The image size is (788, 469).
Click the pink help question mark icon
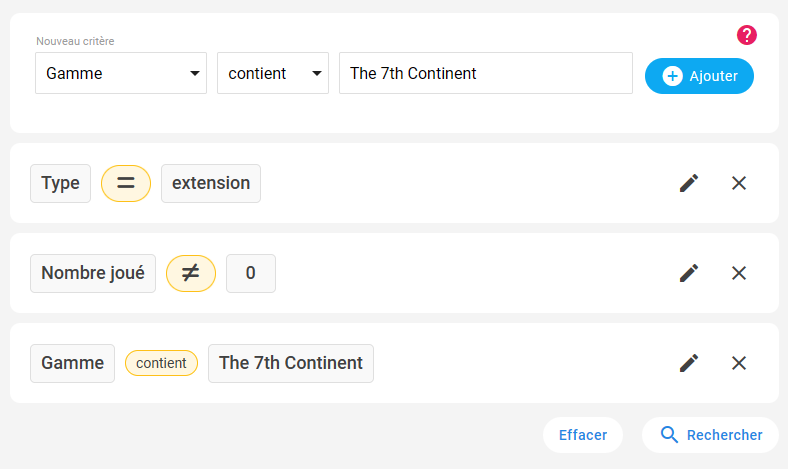pyautogui.click(x=747, y=35)
